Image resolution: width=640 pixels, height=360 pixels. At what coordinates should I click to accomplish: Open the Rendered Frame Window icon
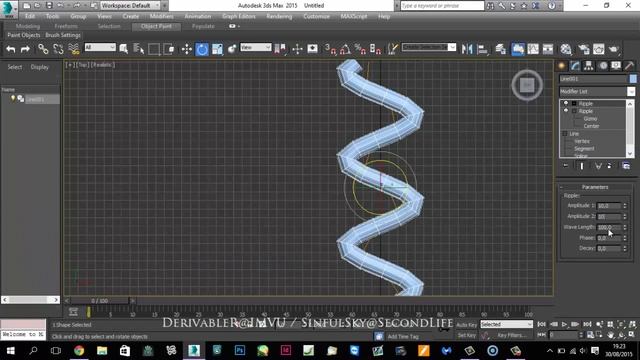(x=598, y=49)
